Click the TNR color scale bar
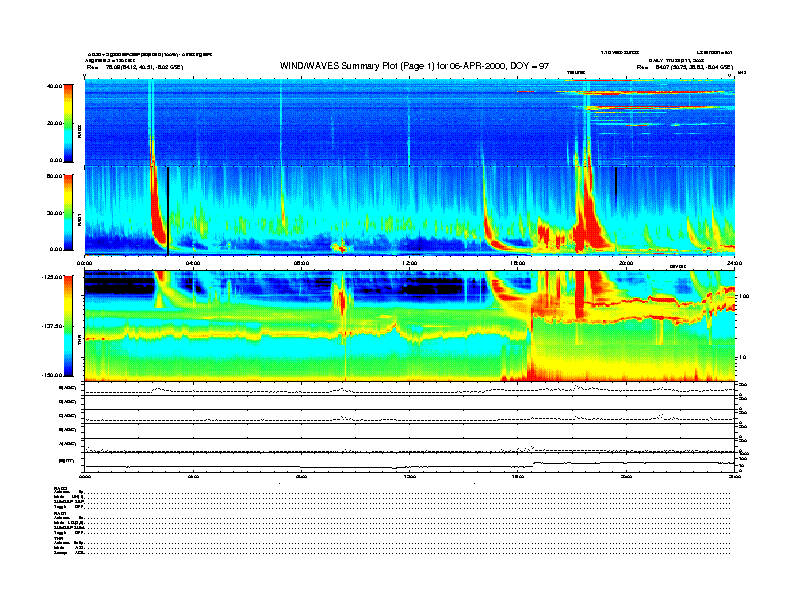 coord(68,326)
